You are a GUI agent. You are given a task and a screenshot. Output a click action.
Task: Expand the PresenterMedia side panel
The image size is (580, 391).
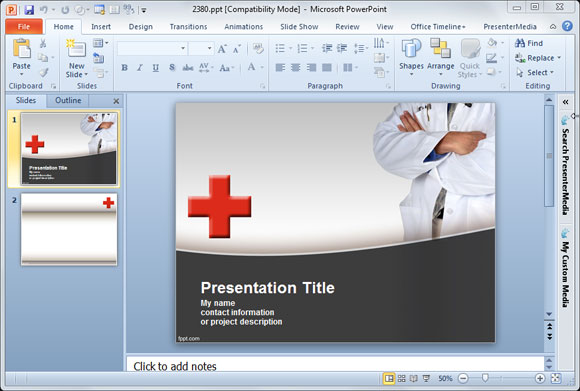pos(565,102)
